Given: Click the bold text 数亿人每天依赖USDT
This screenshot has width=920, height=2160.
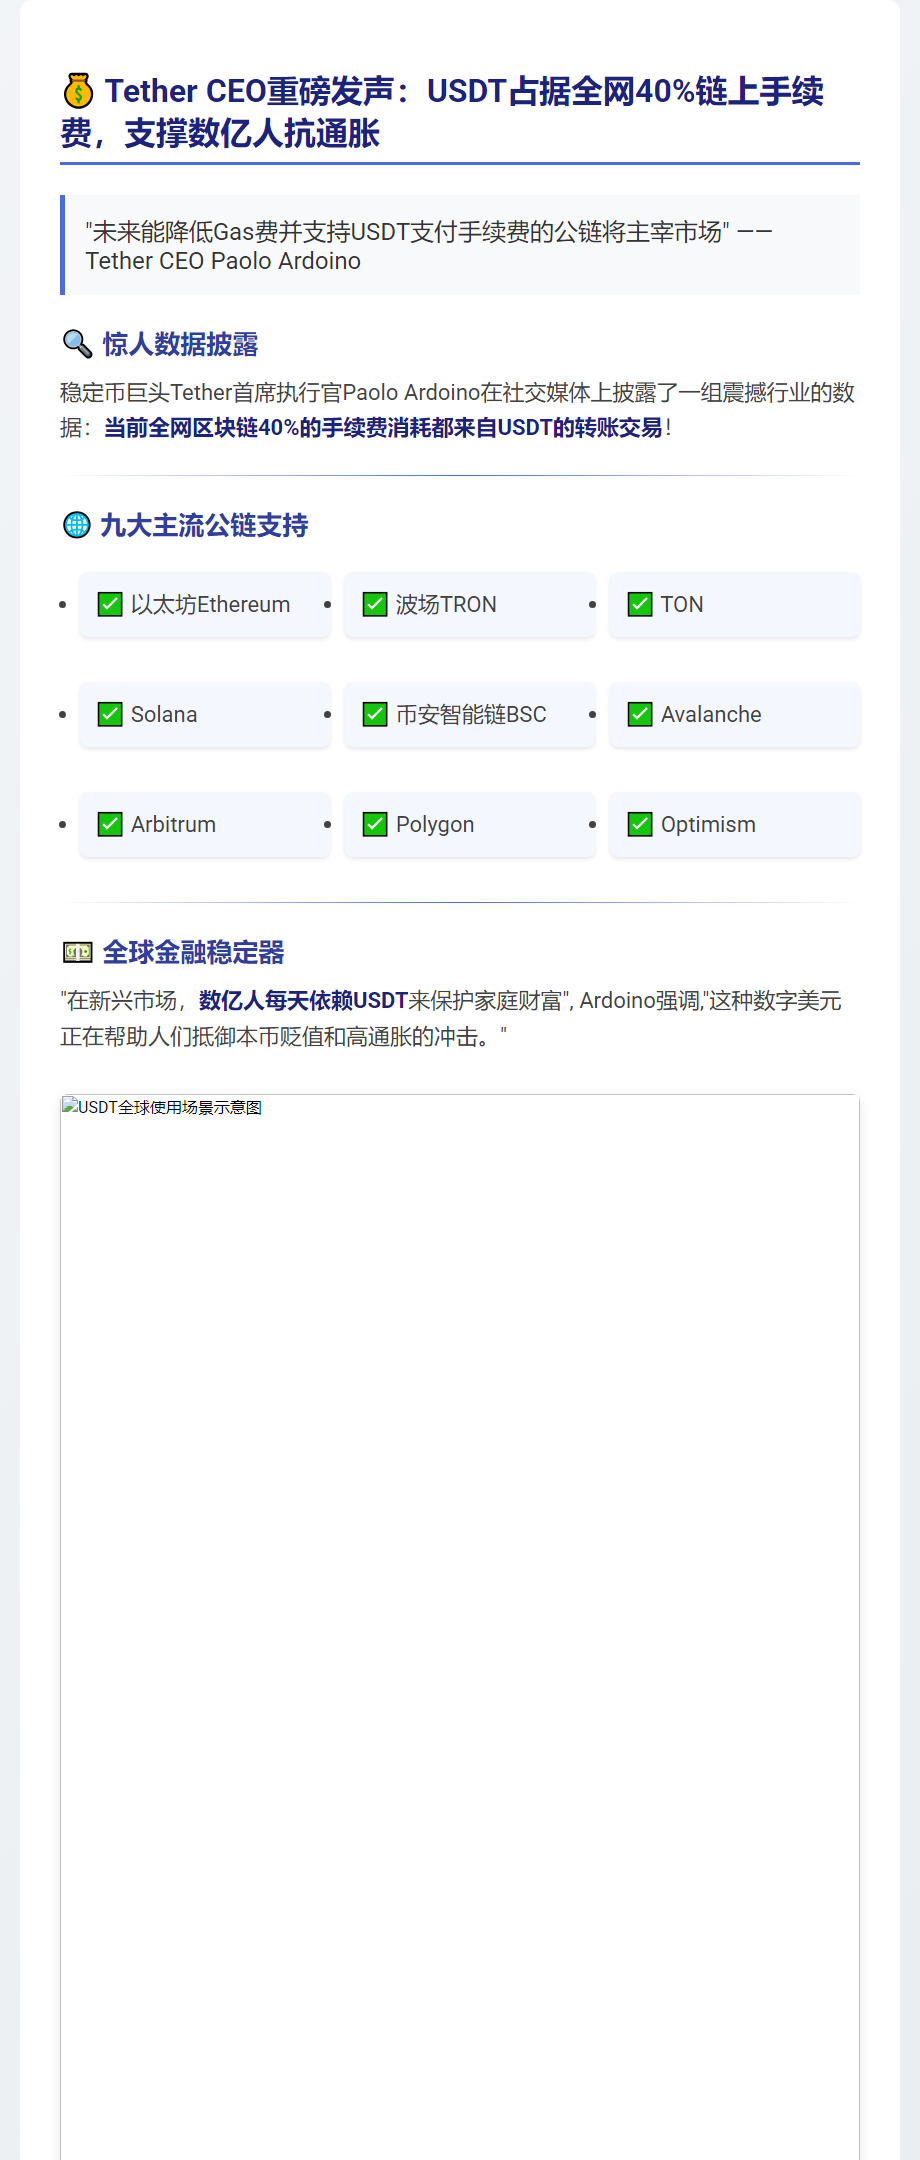Looking at the screenshot, I should (x=304, y=1001).
